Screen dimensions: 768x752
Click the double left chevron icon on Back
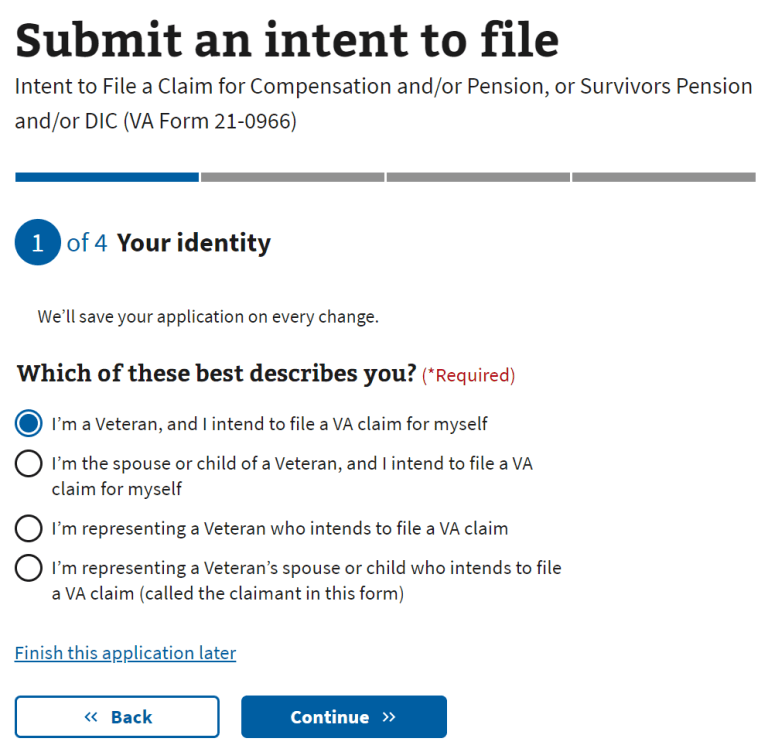tap(91, 717)
